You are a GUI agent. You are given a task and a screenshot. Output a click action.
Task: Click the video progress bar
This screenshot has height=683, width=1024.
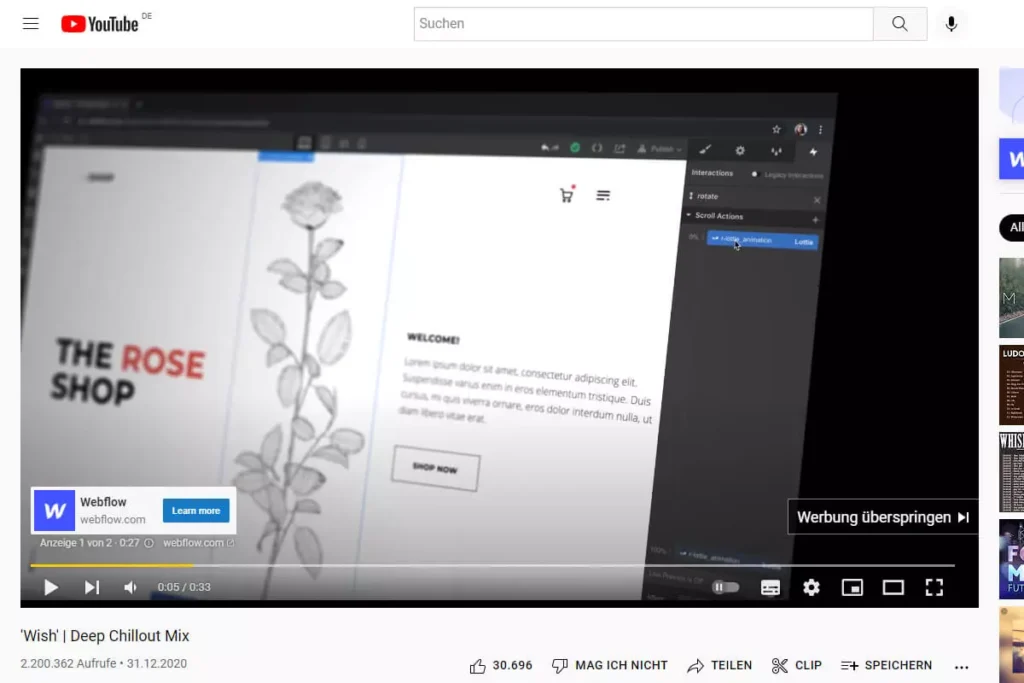click(500, 566)
